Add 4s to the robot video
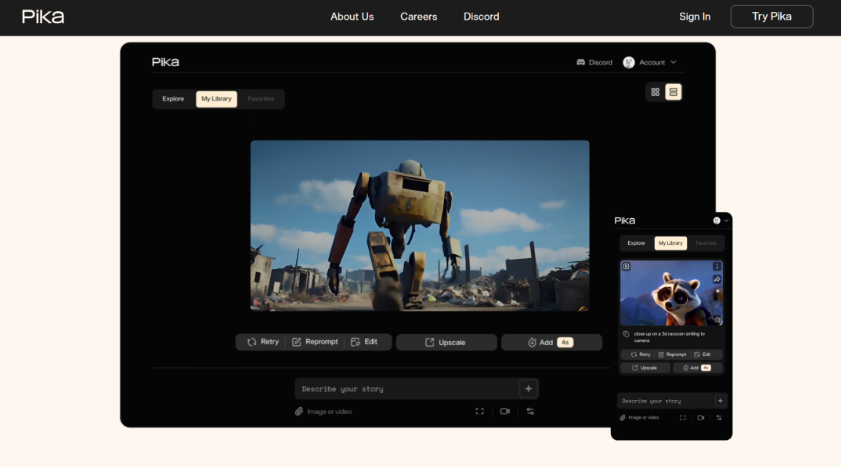The image size is (841, 467). tap(551, 342)
